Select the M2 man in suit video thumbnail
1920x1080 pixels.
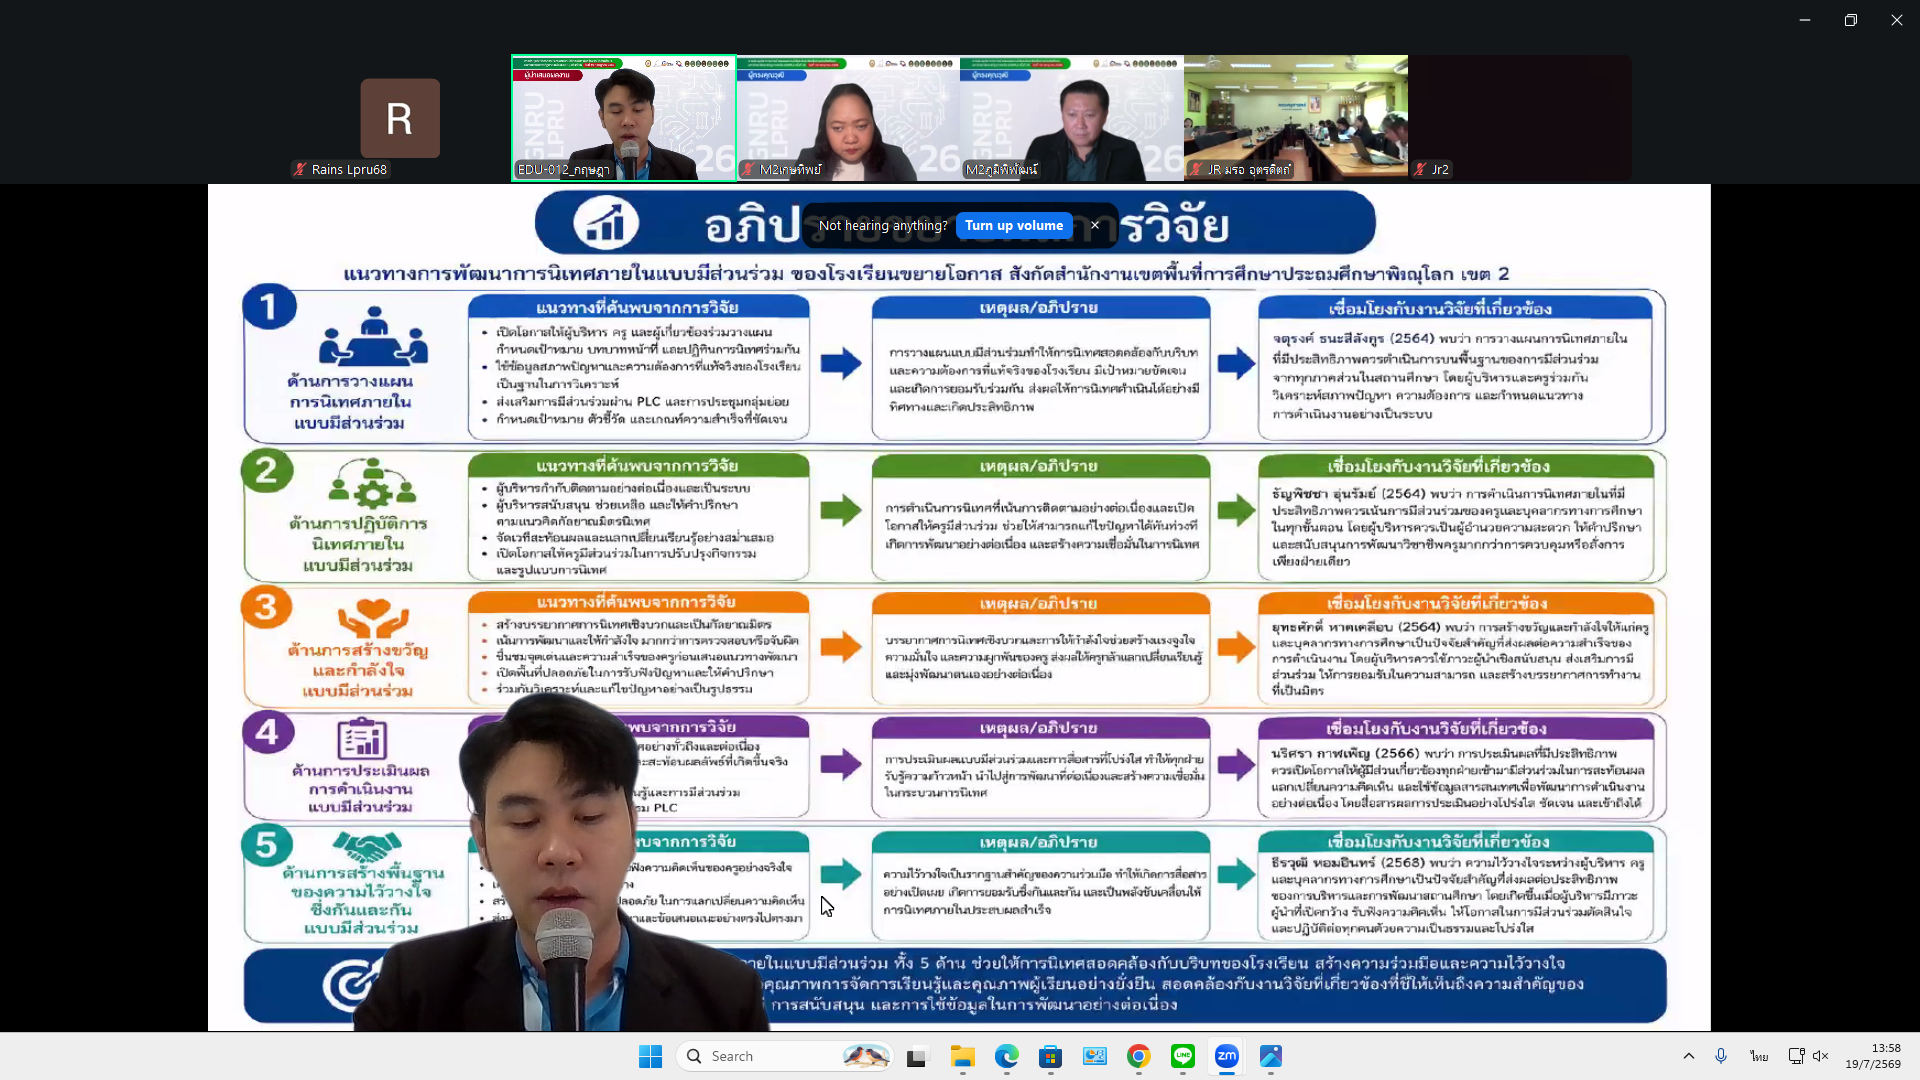point(1072,118)
